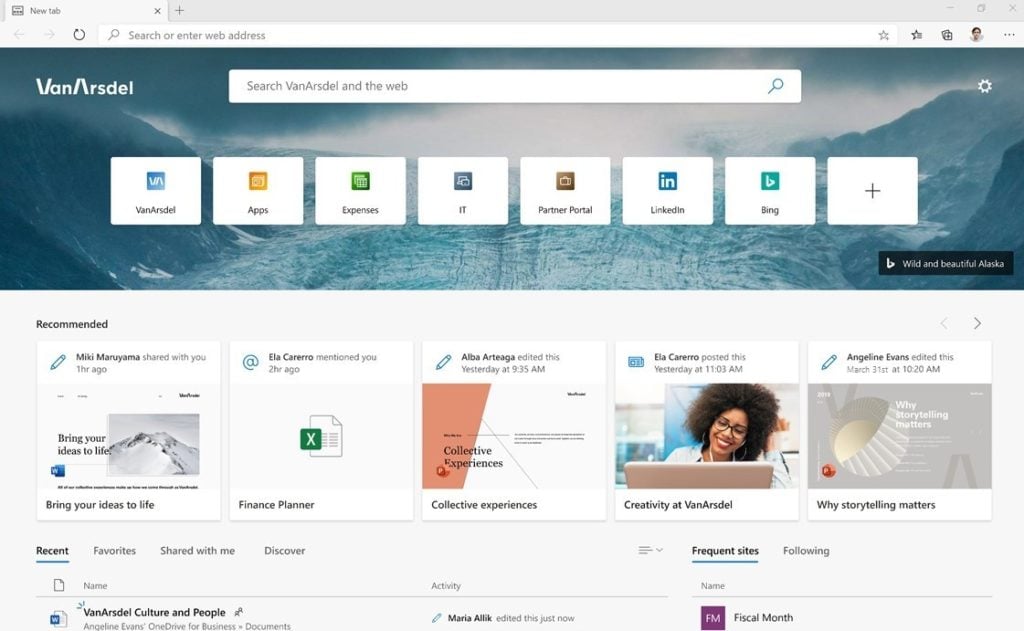The height and width of the screenshot is (631, 1024).
Task: Open the Apps quick link tile
Action: point(258,190)
